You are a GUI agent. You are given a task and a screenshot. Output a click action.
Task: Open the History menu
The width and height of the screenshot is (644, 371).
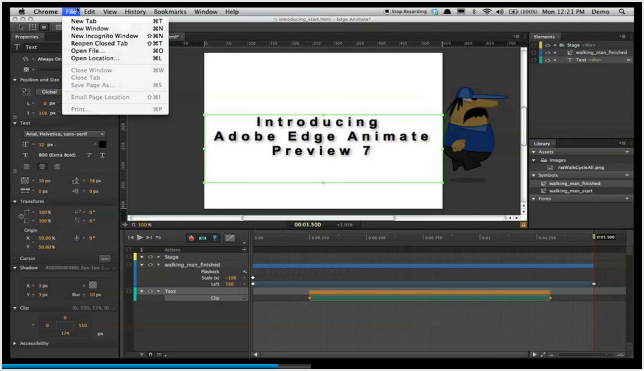135,12
